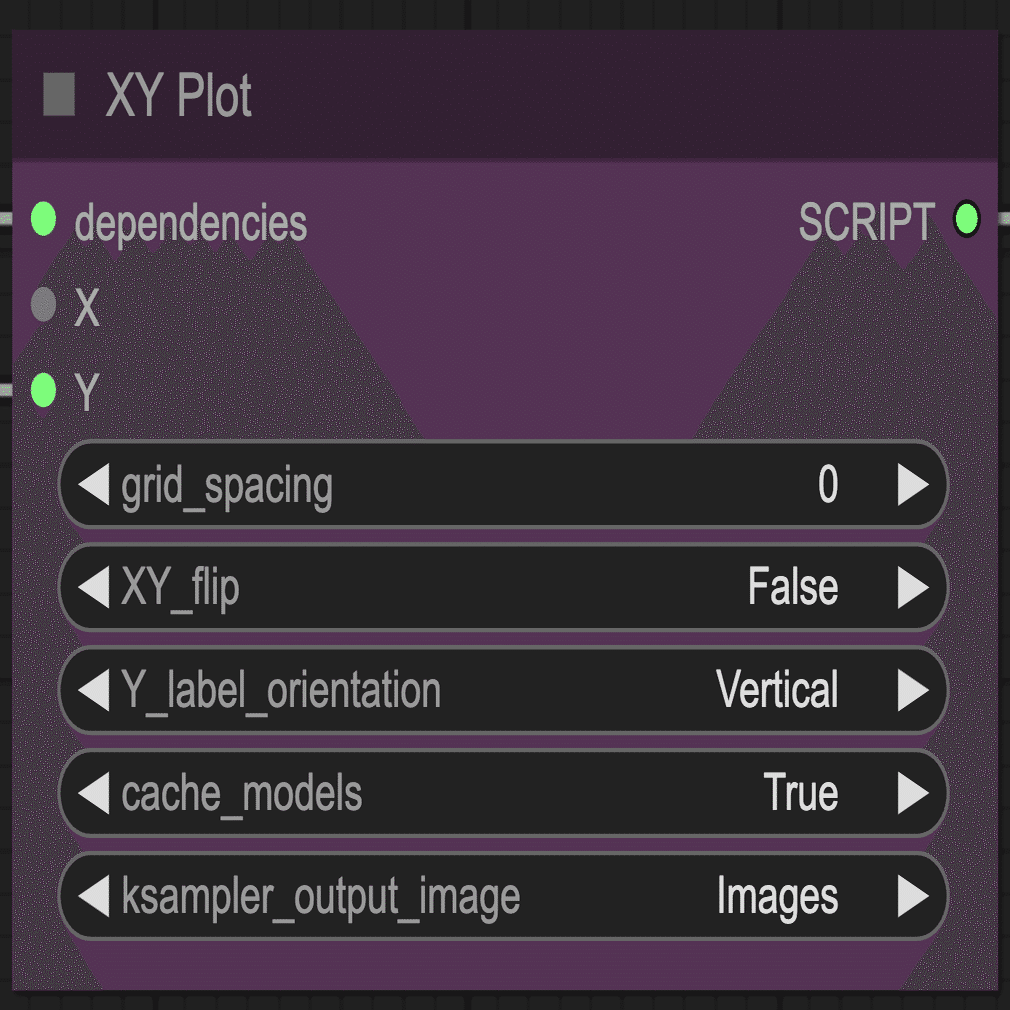The image size is (1010, 1010).
Task: Select next ksampler_output_image option with right arrow
Action: pyautogui.click(x=913, y=896)
